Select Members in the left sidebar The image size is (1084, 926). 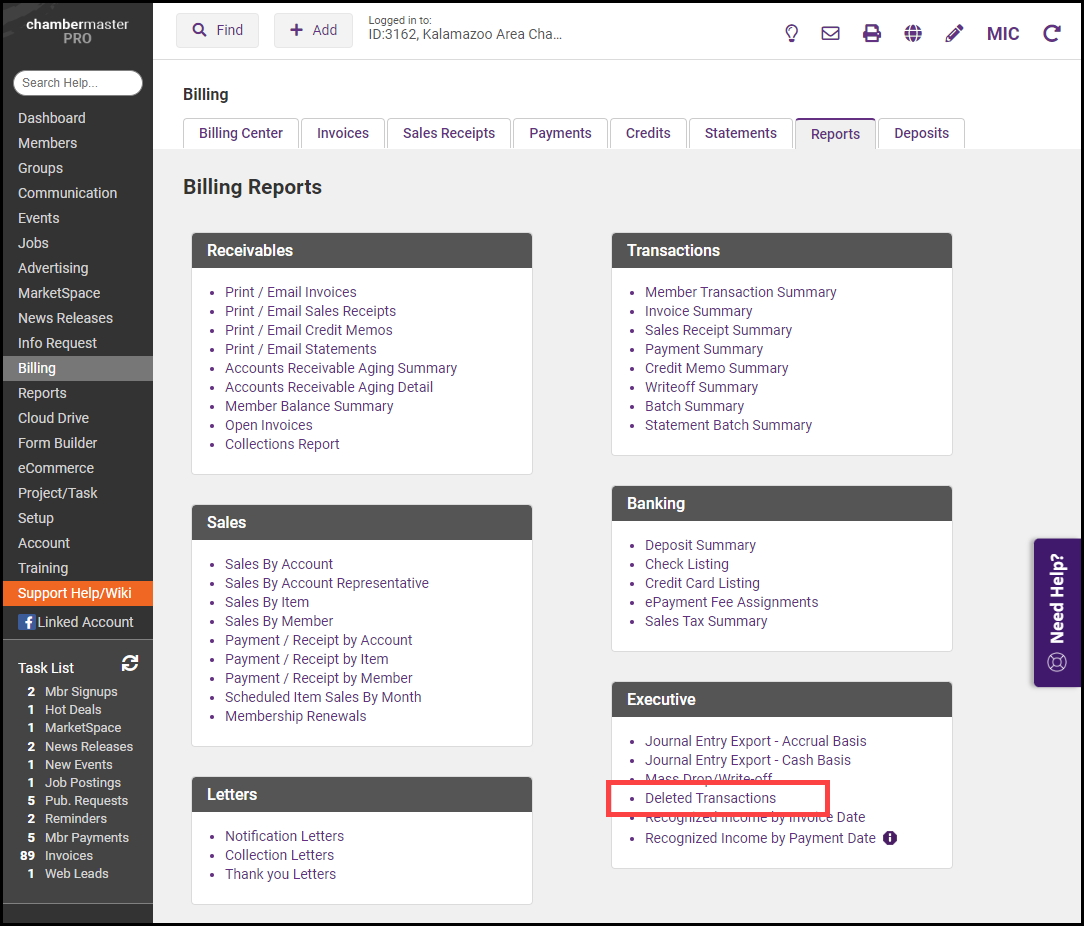click(47, 143)
